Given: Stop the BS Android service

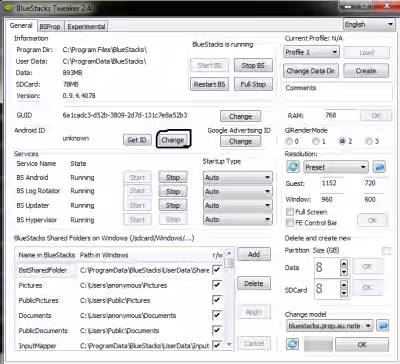Looking at the screenshot, I should [173, 177].
